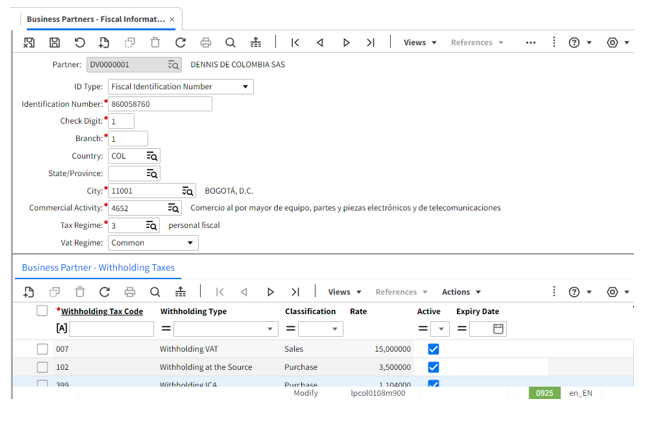Click the revert/undo icon in top toolbar
The height and width of the screenshot is (427, 650).
tap(80, 43)
